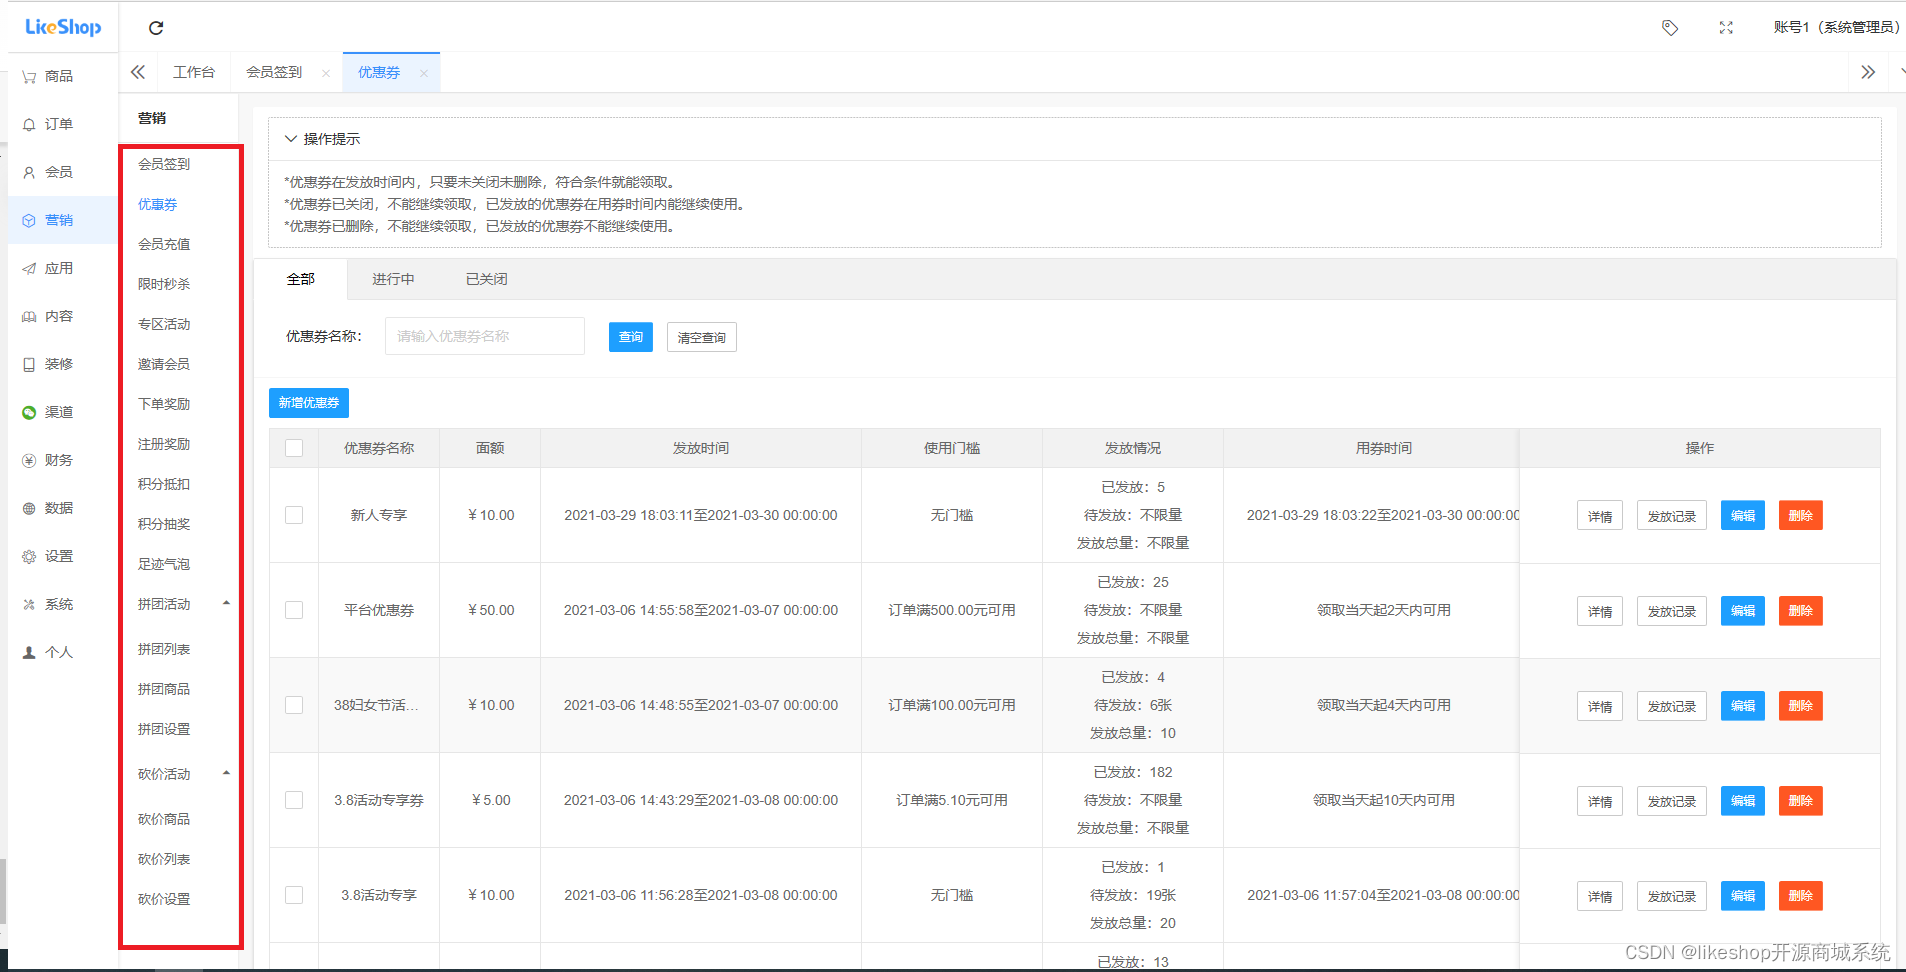Viewport: 1906px width, 972px height.
Task: Select the 进行中 coupon filter tab
Action: [x=393, y=279]
